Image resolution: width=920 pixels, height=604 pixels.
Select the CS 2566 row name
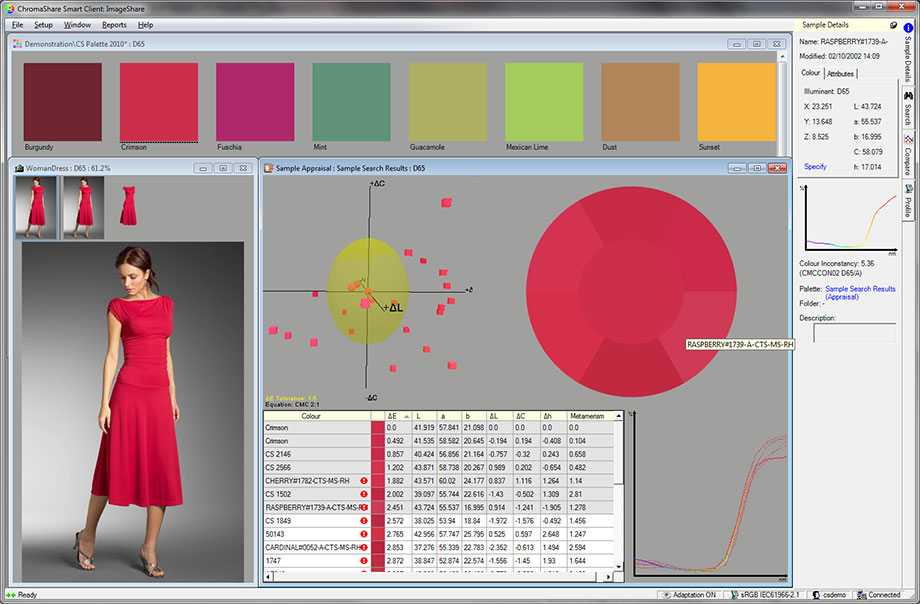coord(278,468)
